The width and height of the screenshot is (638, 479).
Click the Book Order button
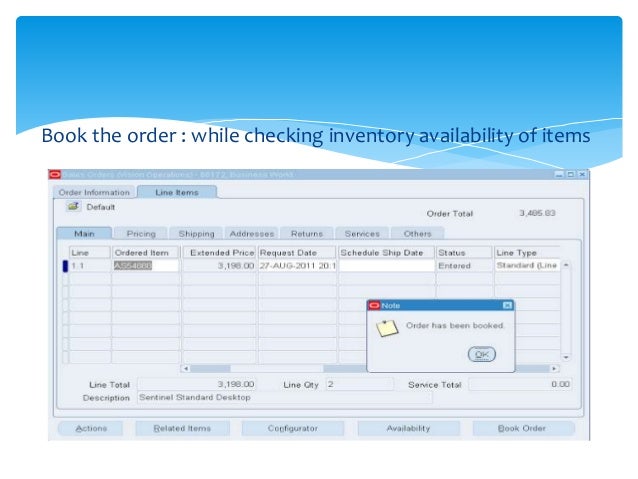coord(522,428)
